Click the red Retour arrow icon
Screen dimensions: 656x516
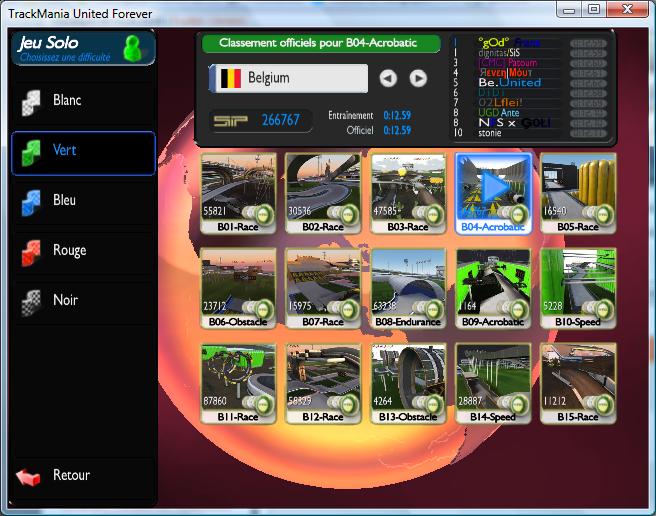click(30, 477)
